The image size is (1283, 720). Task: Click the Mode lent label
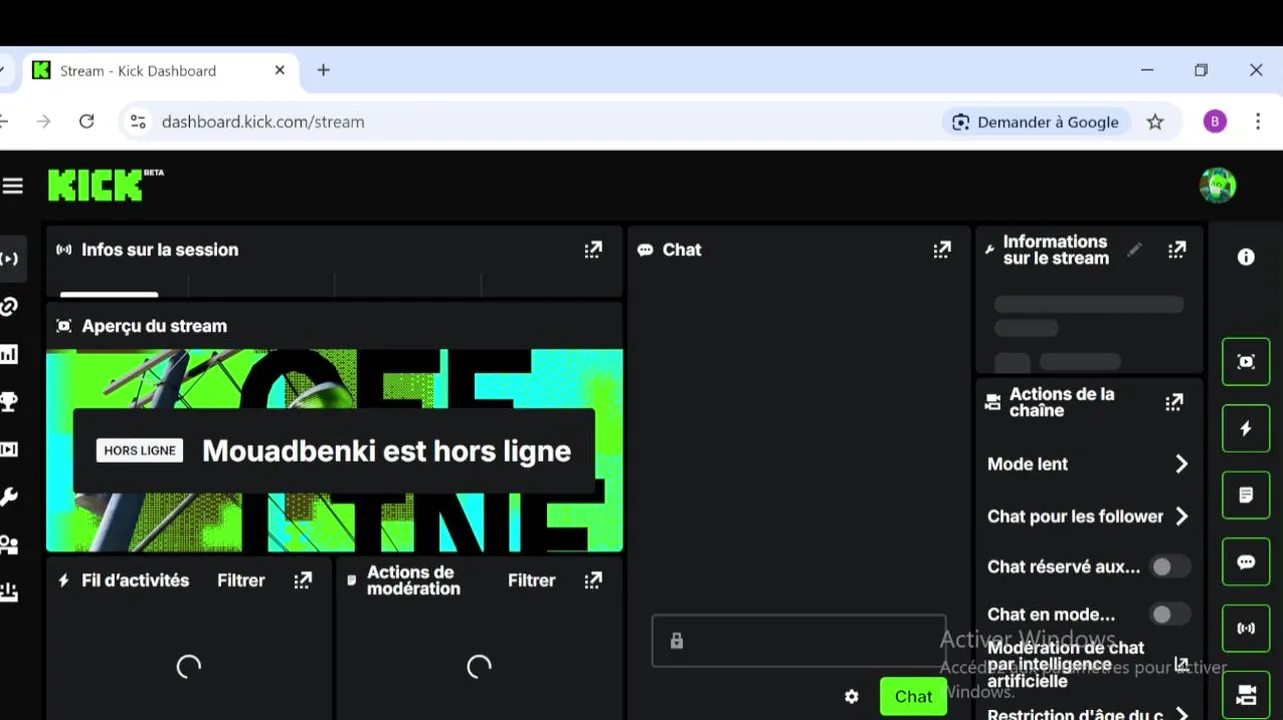[x=1028, y=464]
